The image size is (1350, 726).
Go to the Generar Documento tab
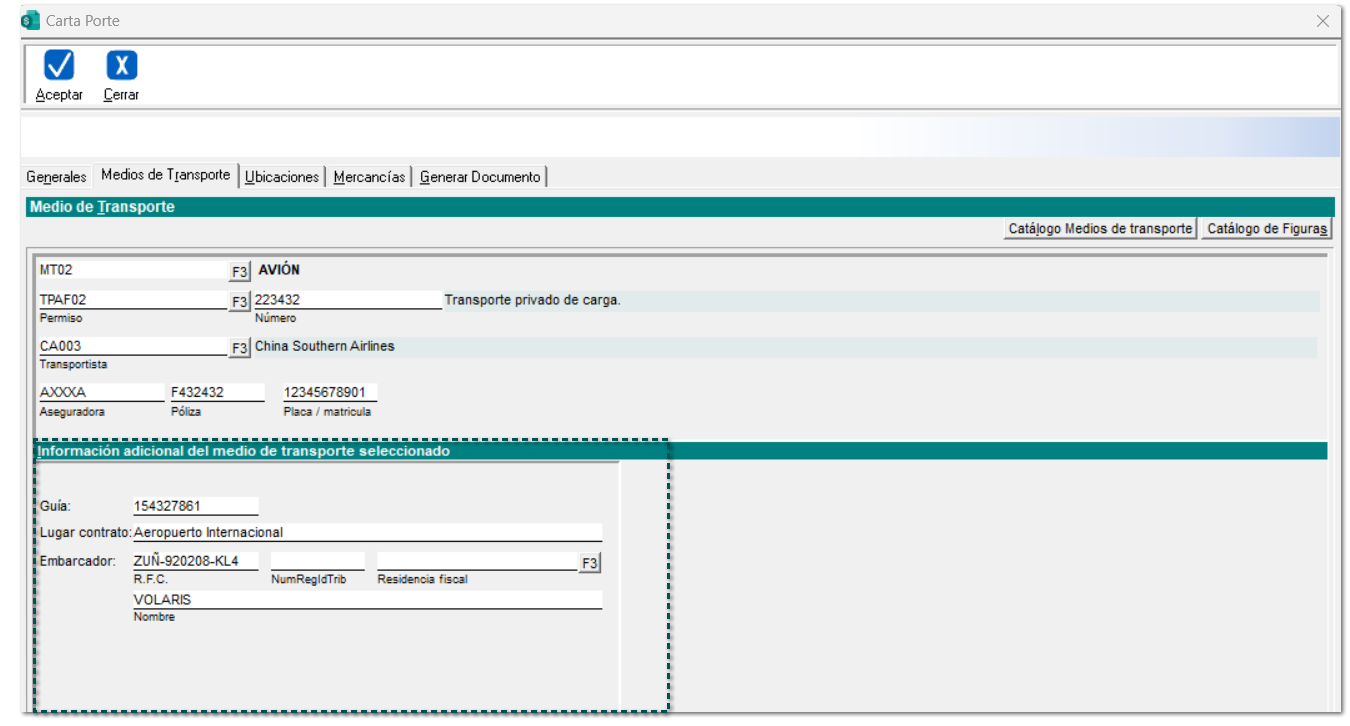(480, 177)
